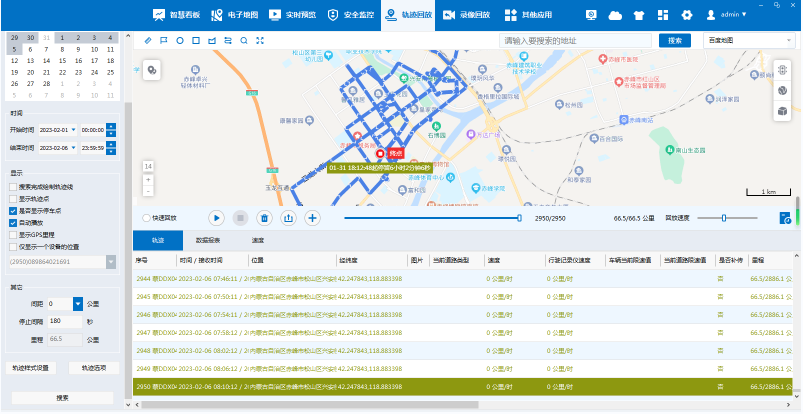Click the fullscreen expand icon on map toolbar
Screen dimensions: 803x414
[260, 40]
